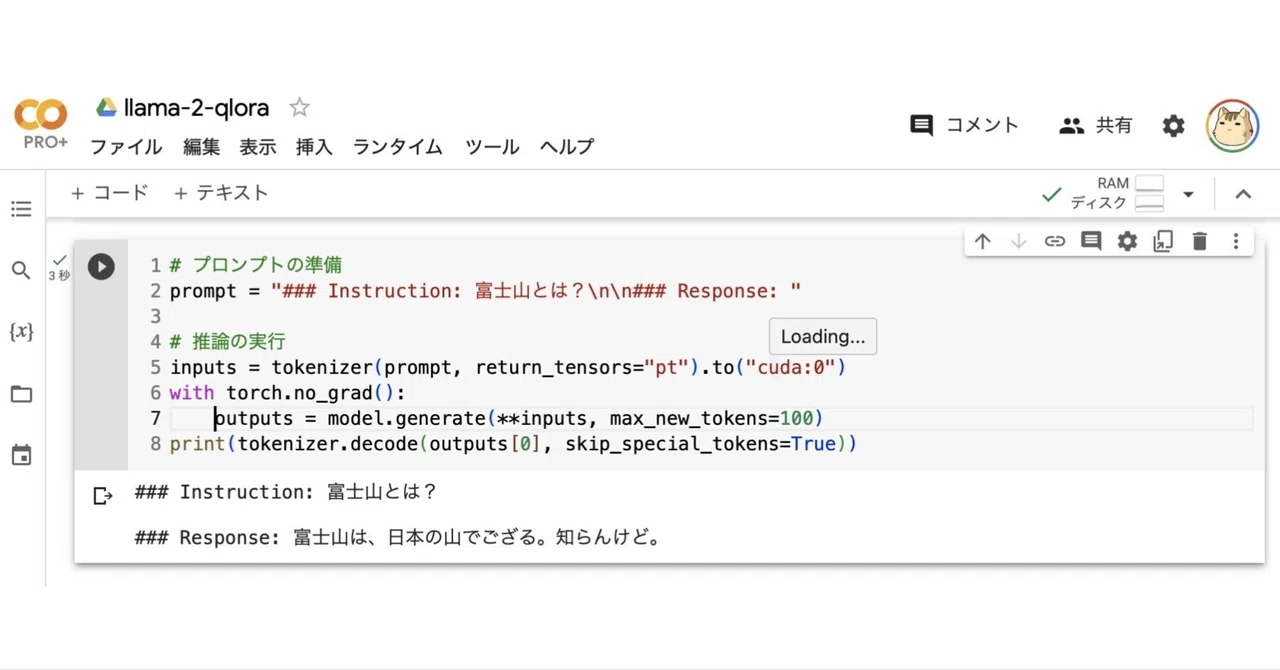Add a code cell with + コード

click(109, 193)
